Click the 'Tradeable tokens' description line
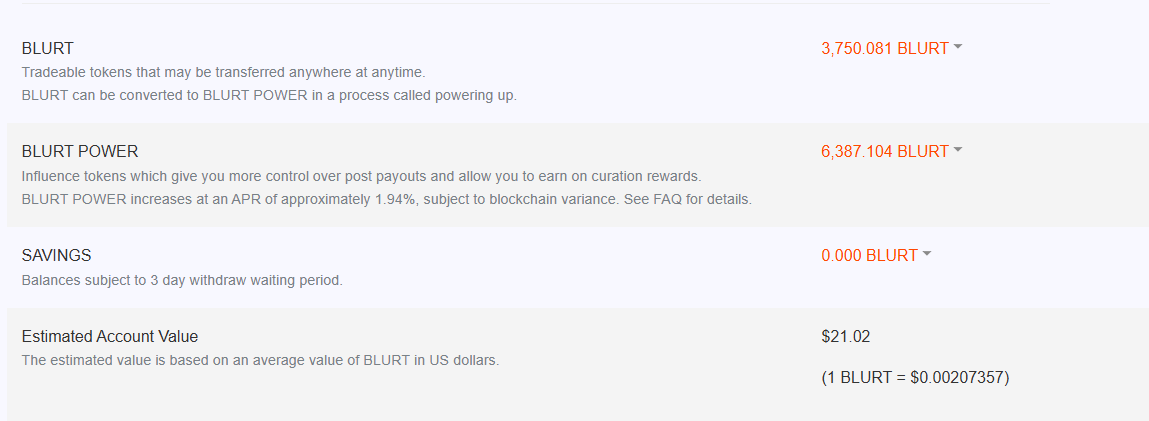Image resolution: width=1149 pixels, height=421 pixels. 223,73
